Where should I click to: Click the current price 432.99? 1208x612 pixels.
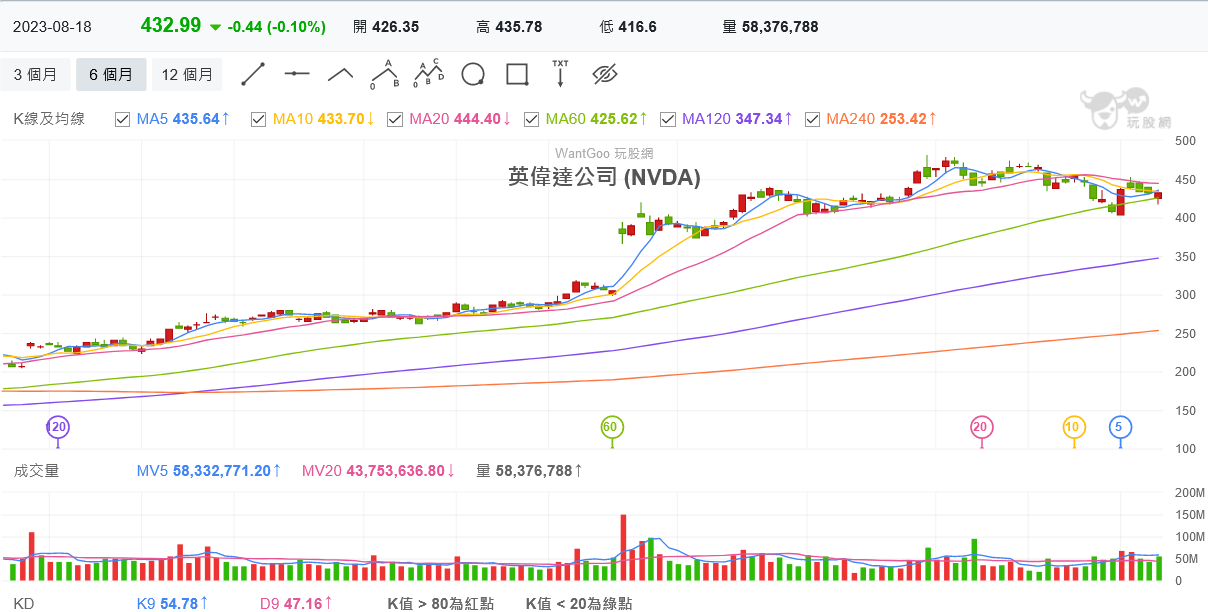tap(171, 26)
